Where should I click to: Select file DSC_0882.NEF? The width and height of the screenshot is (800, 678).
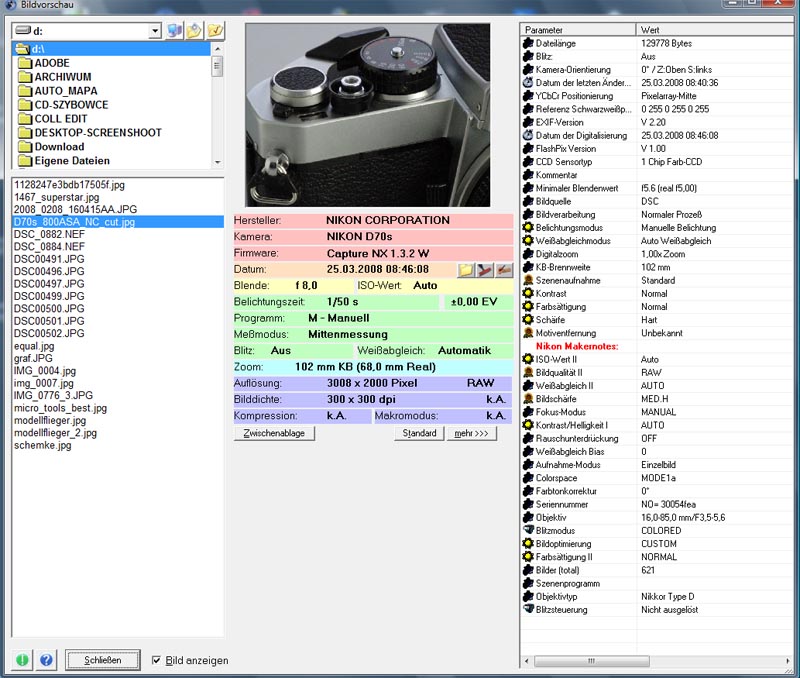[49, 234]
